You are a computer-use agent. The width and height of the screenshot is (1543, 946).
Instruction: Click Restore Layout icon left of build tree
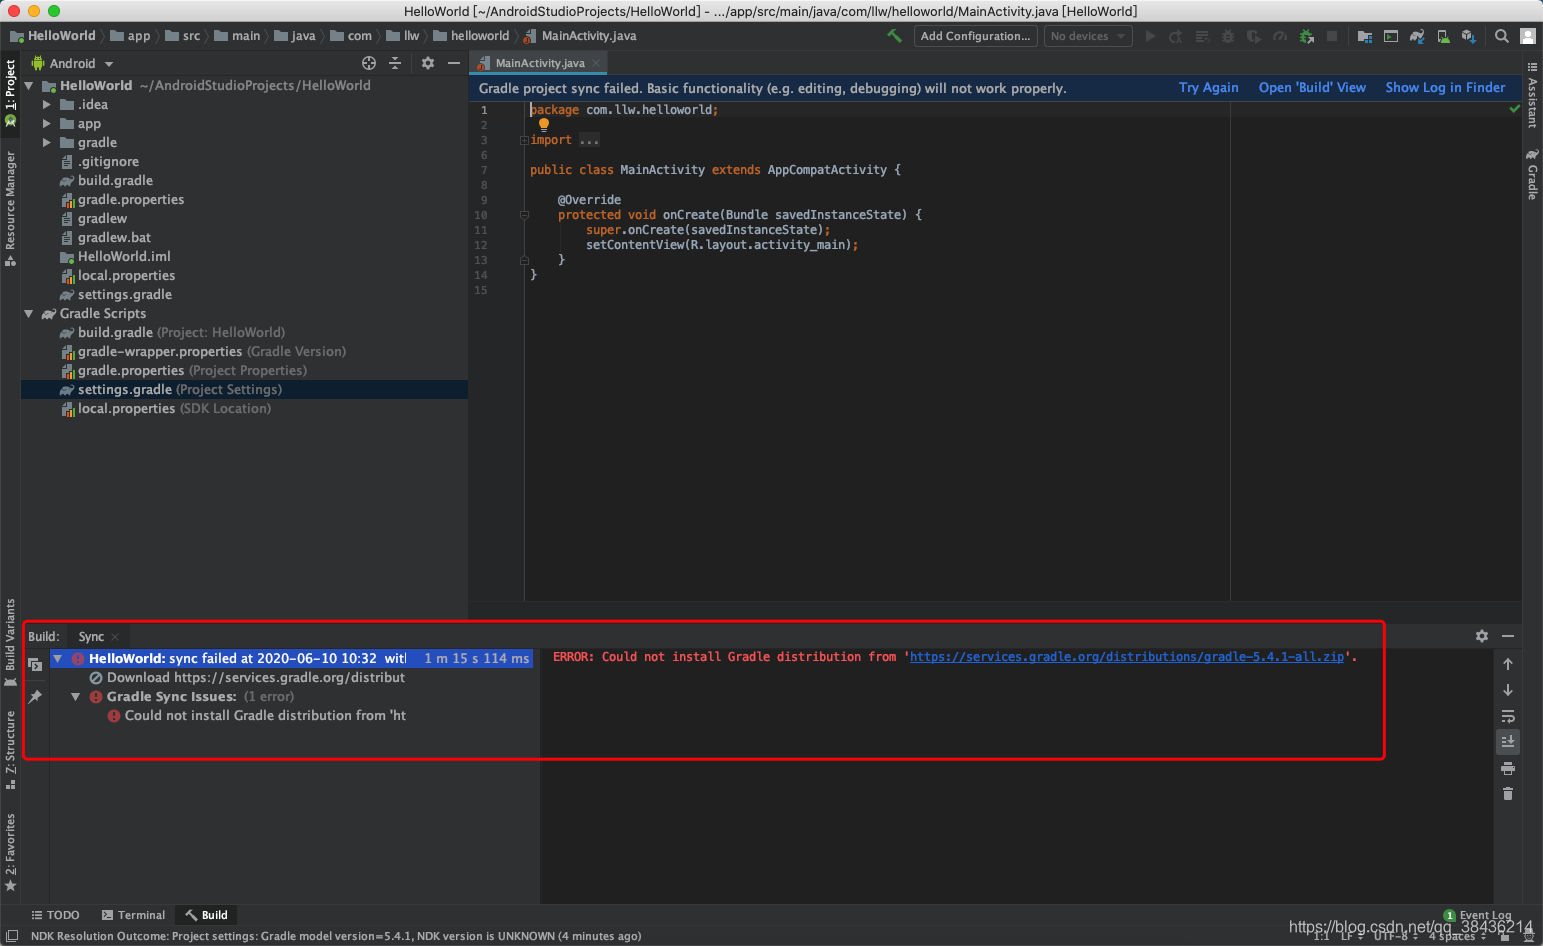click(x=35, y=664)
